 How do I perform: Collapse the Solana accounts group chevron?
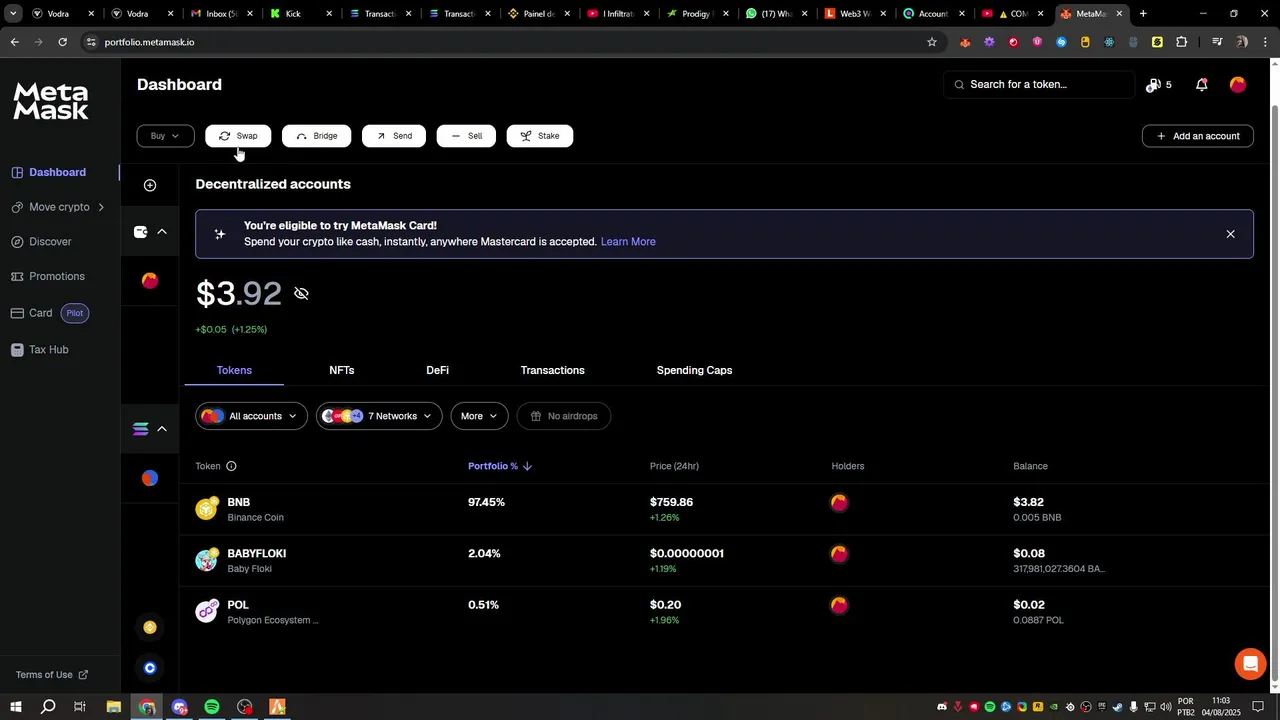click(162, 429)
